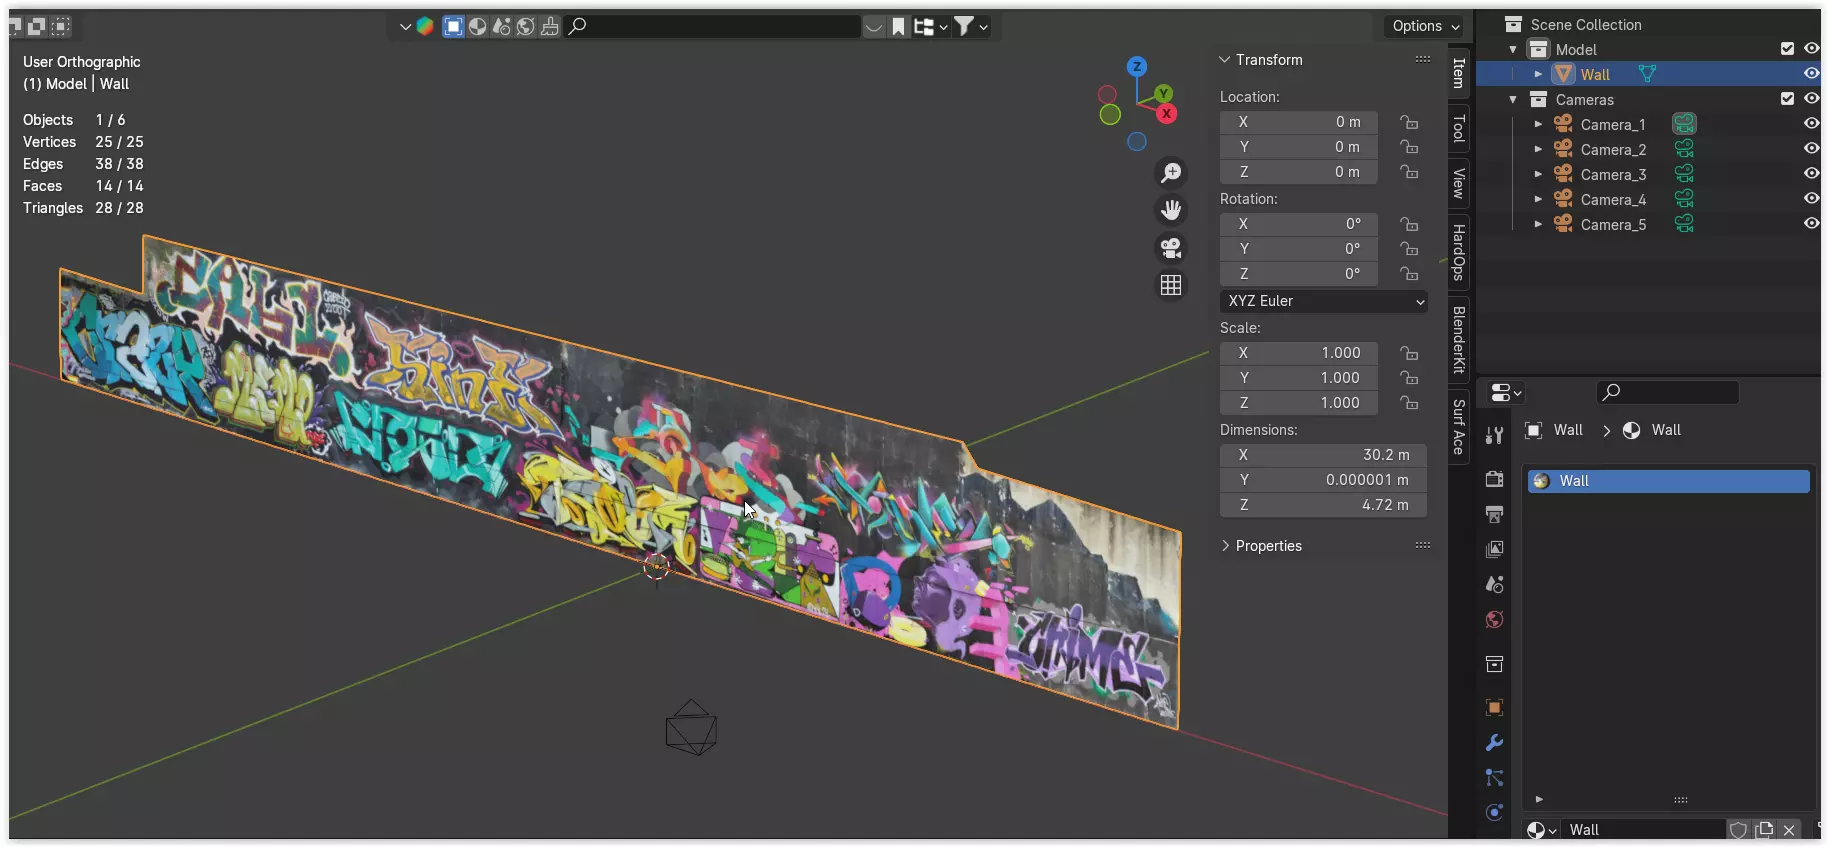Click the zoom magnifier icon in viewport
This screenshot has height=847, width=1829.
click(x=1171, y=172)
